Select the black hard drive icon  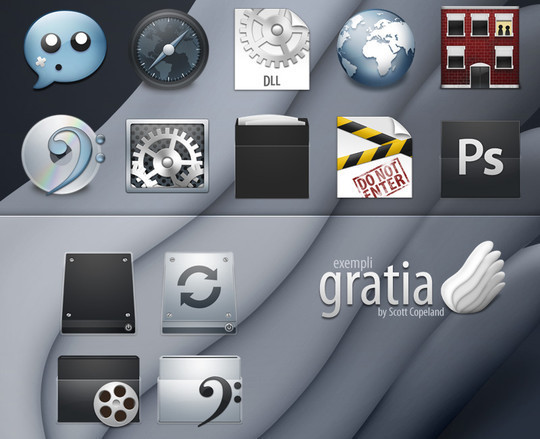[98, 293]
